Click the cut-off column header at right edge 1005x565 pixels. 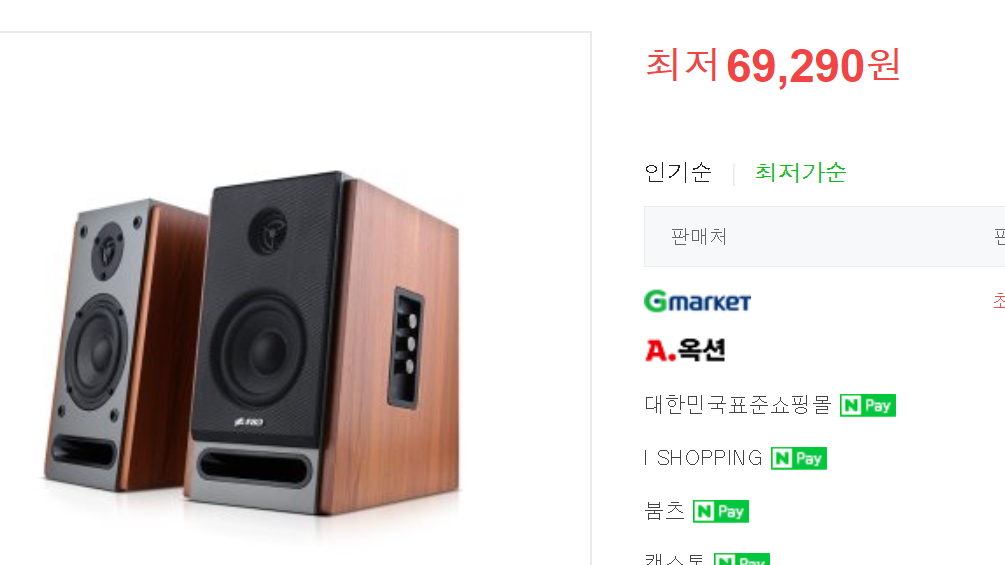999,237
